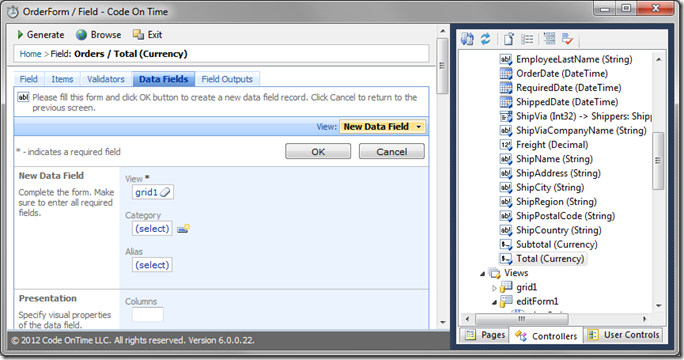Click the new document icon in tree toolbar

coord(509,39)
